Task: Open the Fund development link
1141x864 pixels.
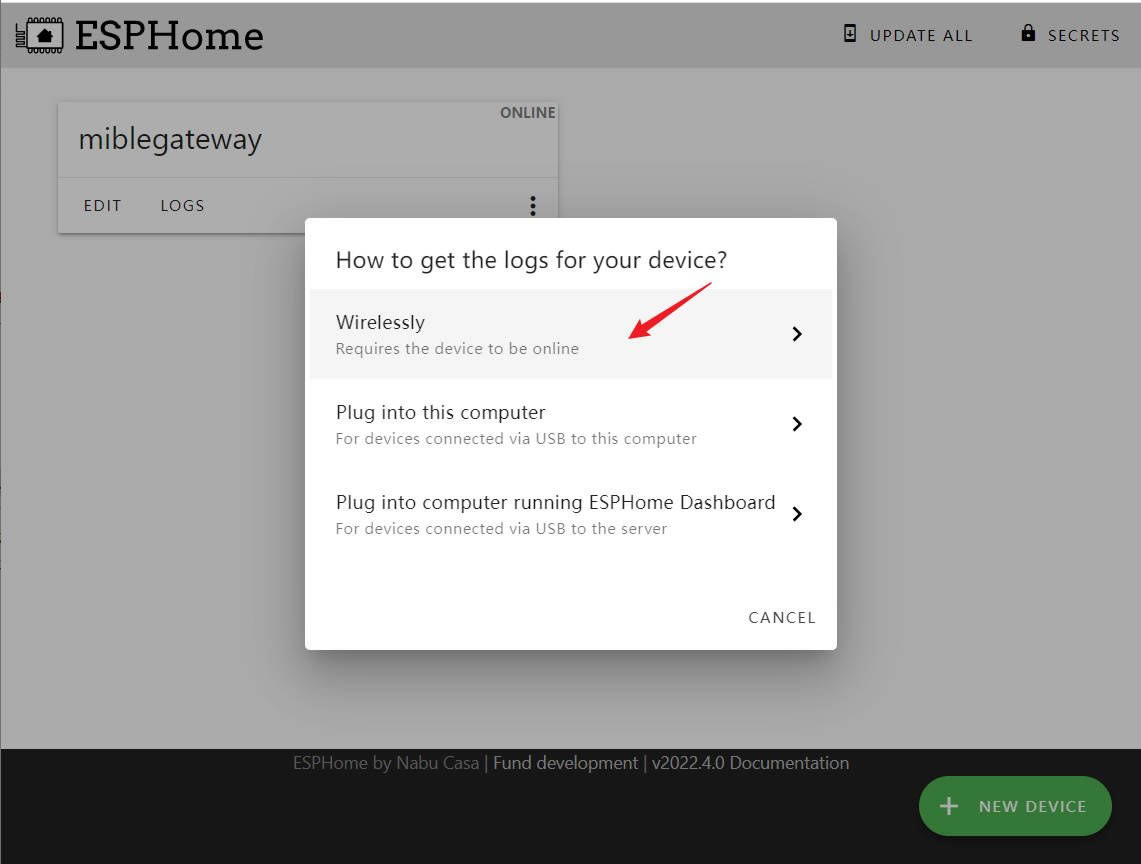Action: [x=565, y=763]
